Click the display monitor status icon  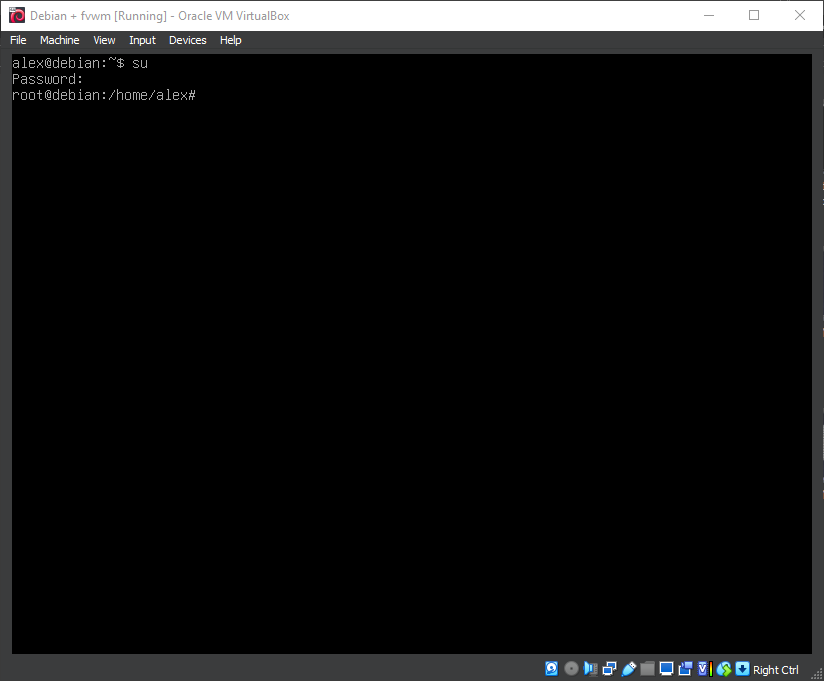coord(666,669)
